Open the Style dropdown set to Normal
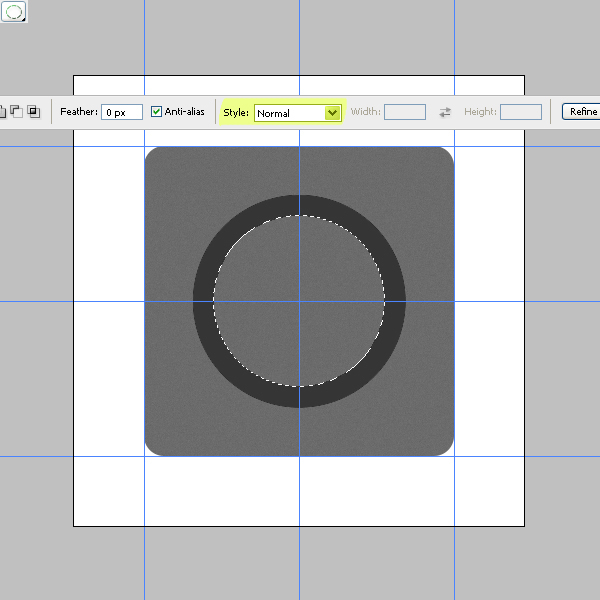The height and width of the screenshot is (600, 600). click(x=297, y=113)
